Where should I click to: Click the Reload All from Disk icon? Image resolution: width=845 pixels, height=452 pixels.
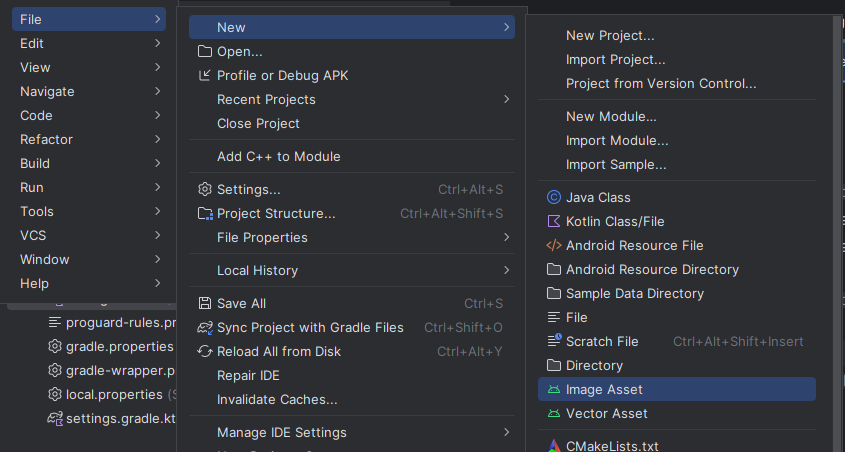coord(204,351)
